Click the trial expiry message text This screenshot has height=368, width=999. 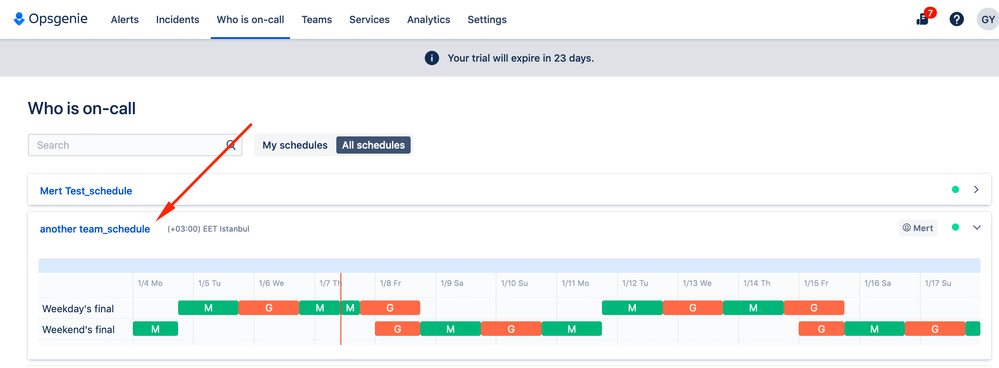(521, 58)
